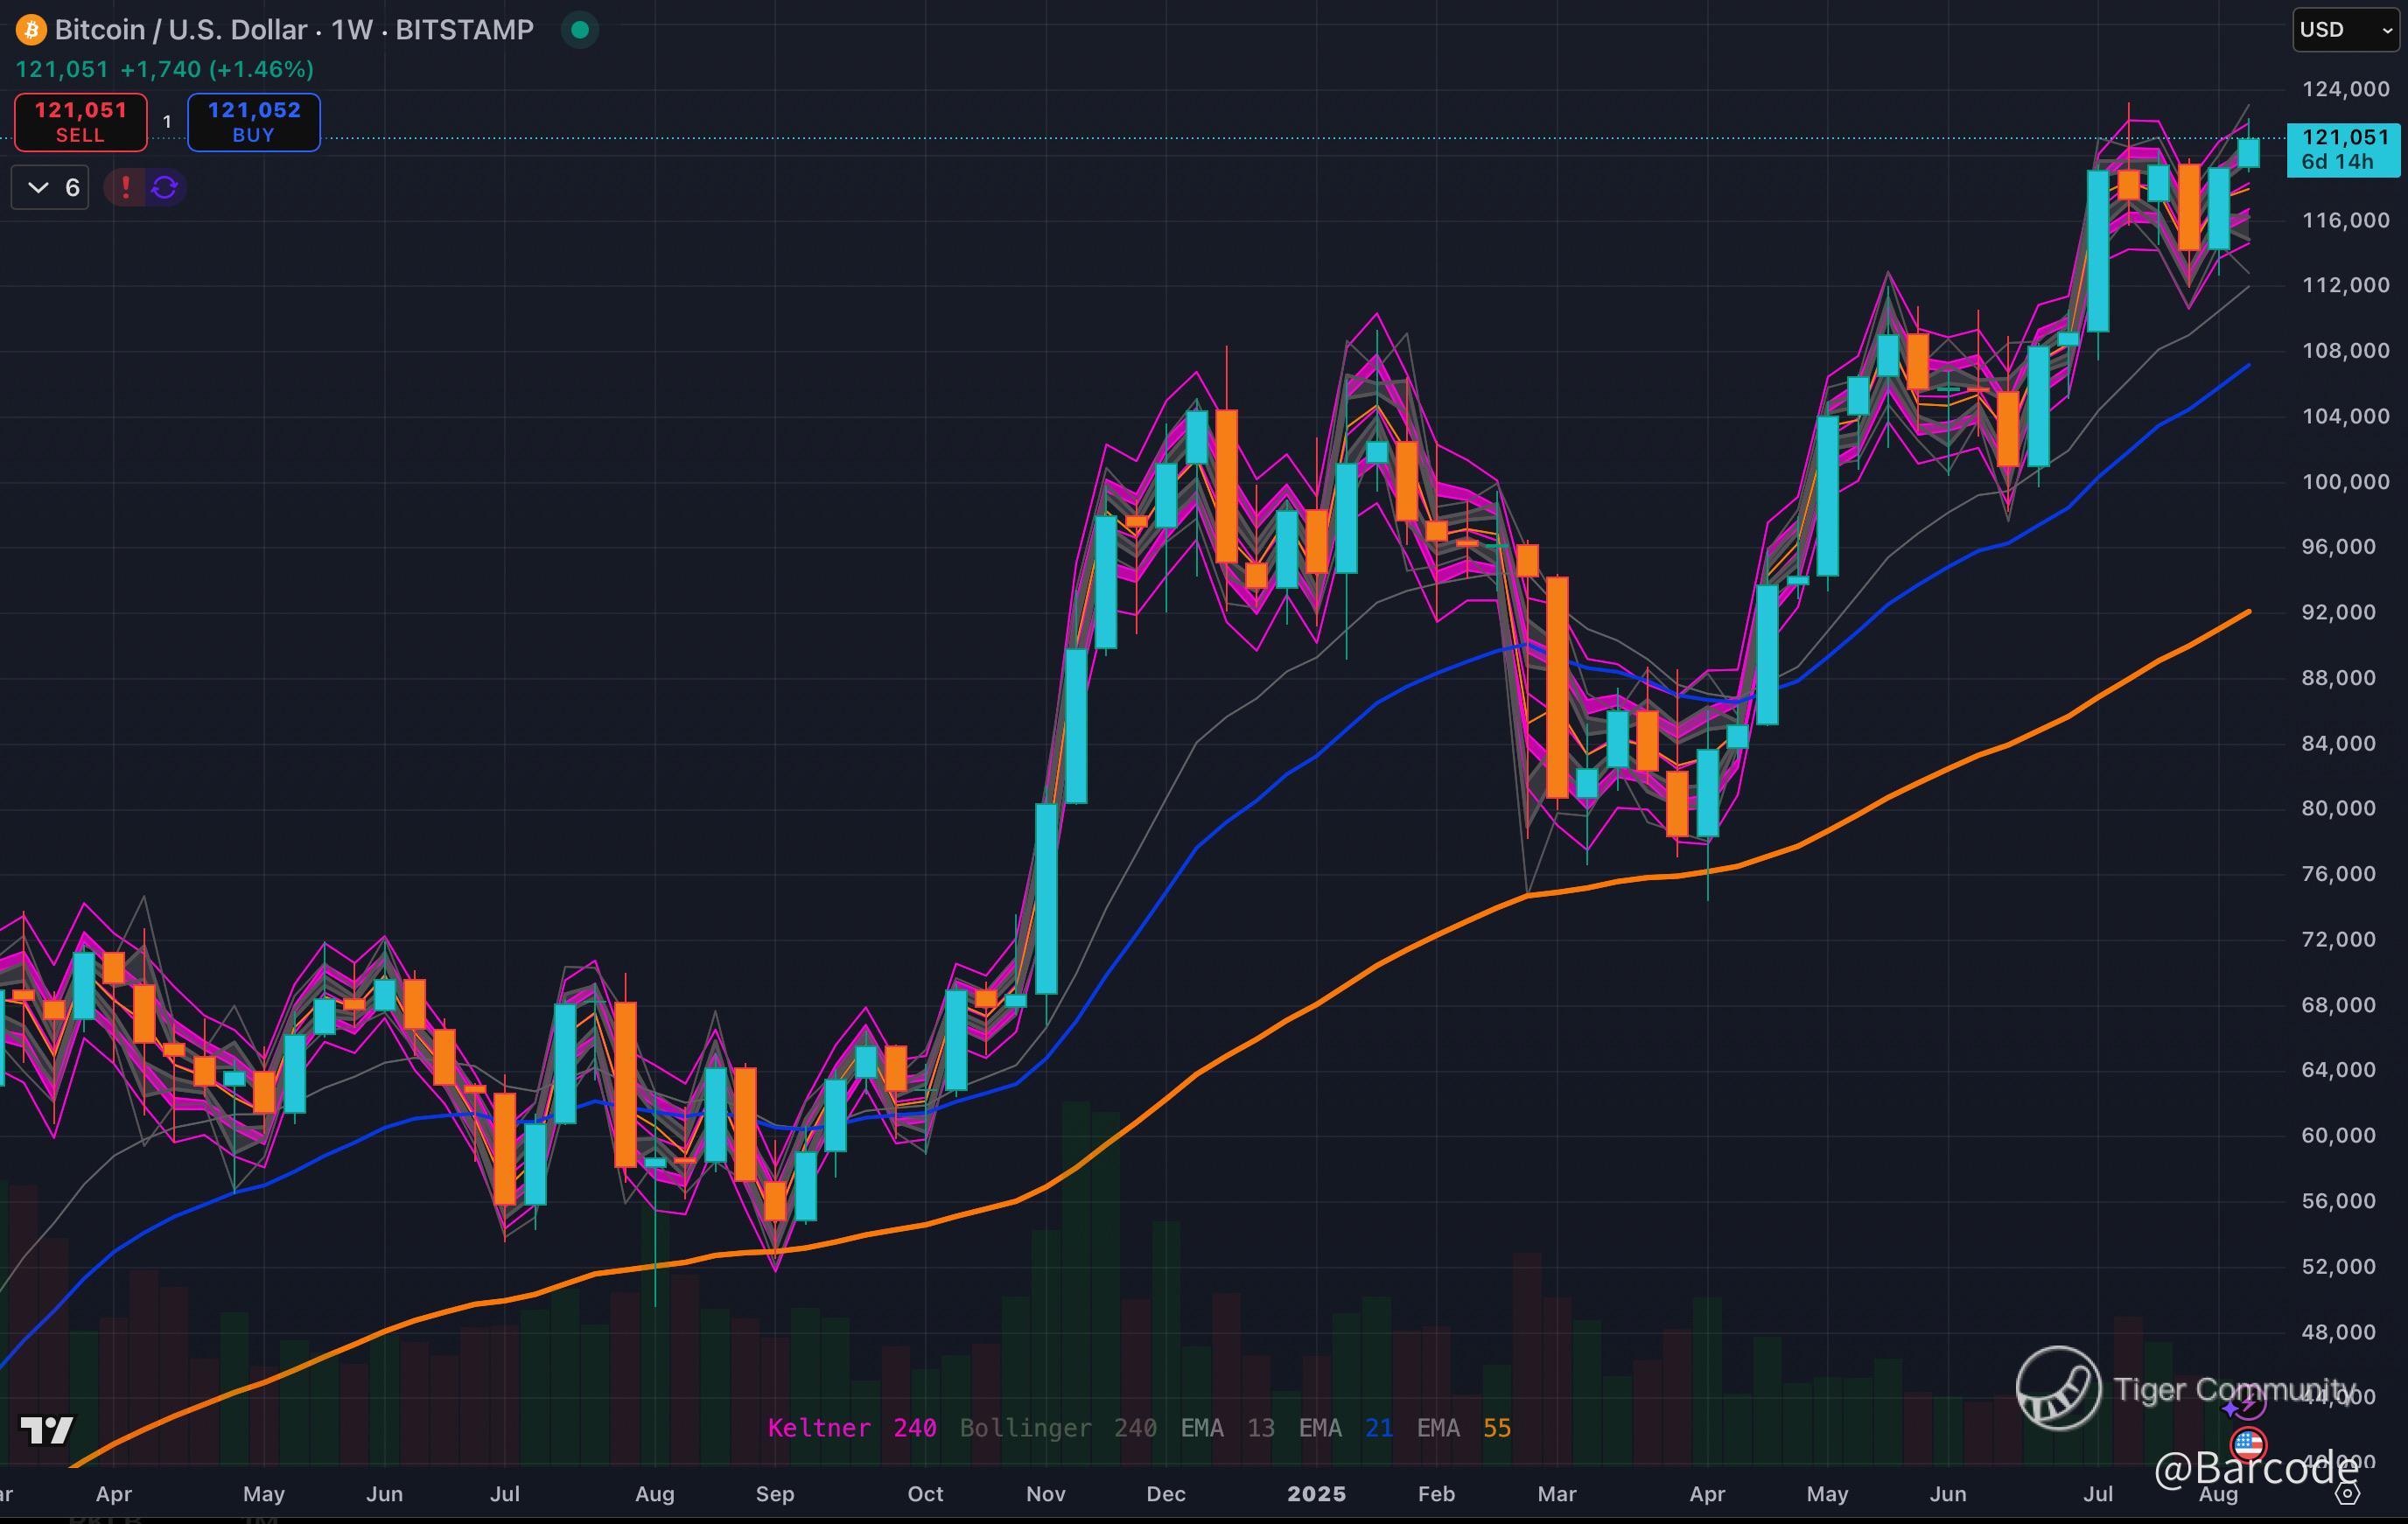
Task: Click the TradingView logo
Action: [47, 1430]
